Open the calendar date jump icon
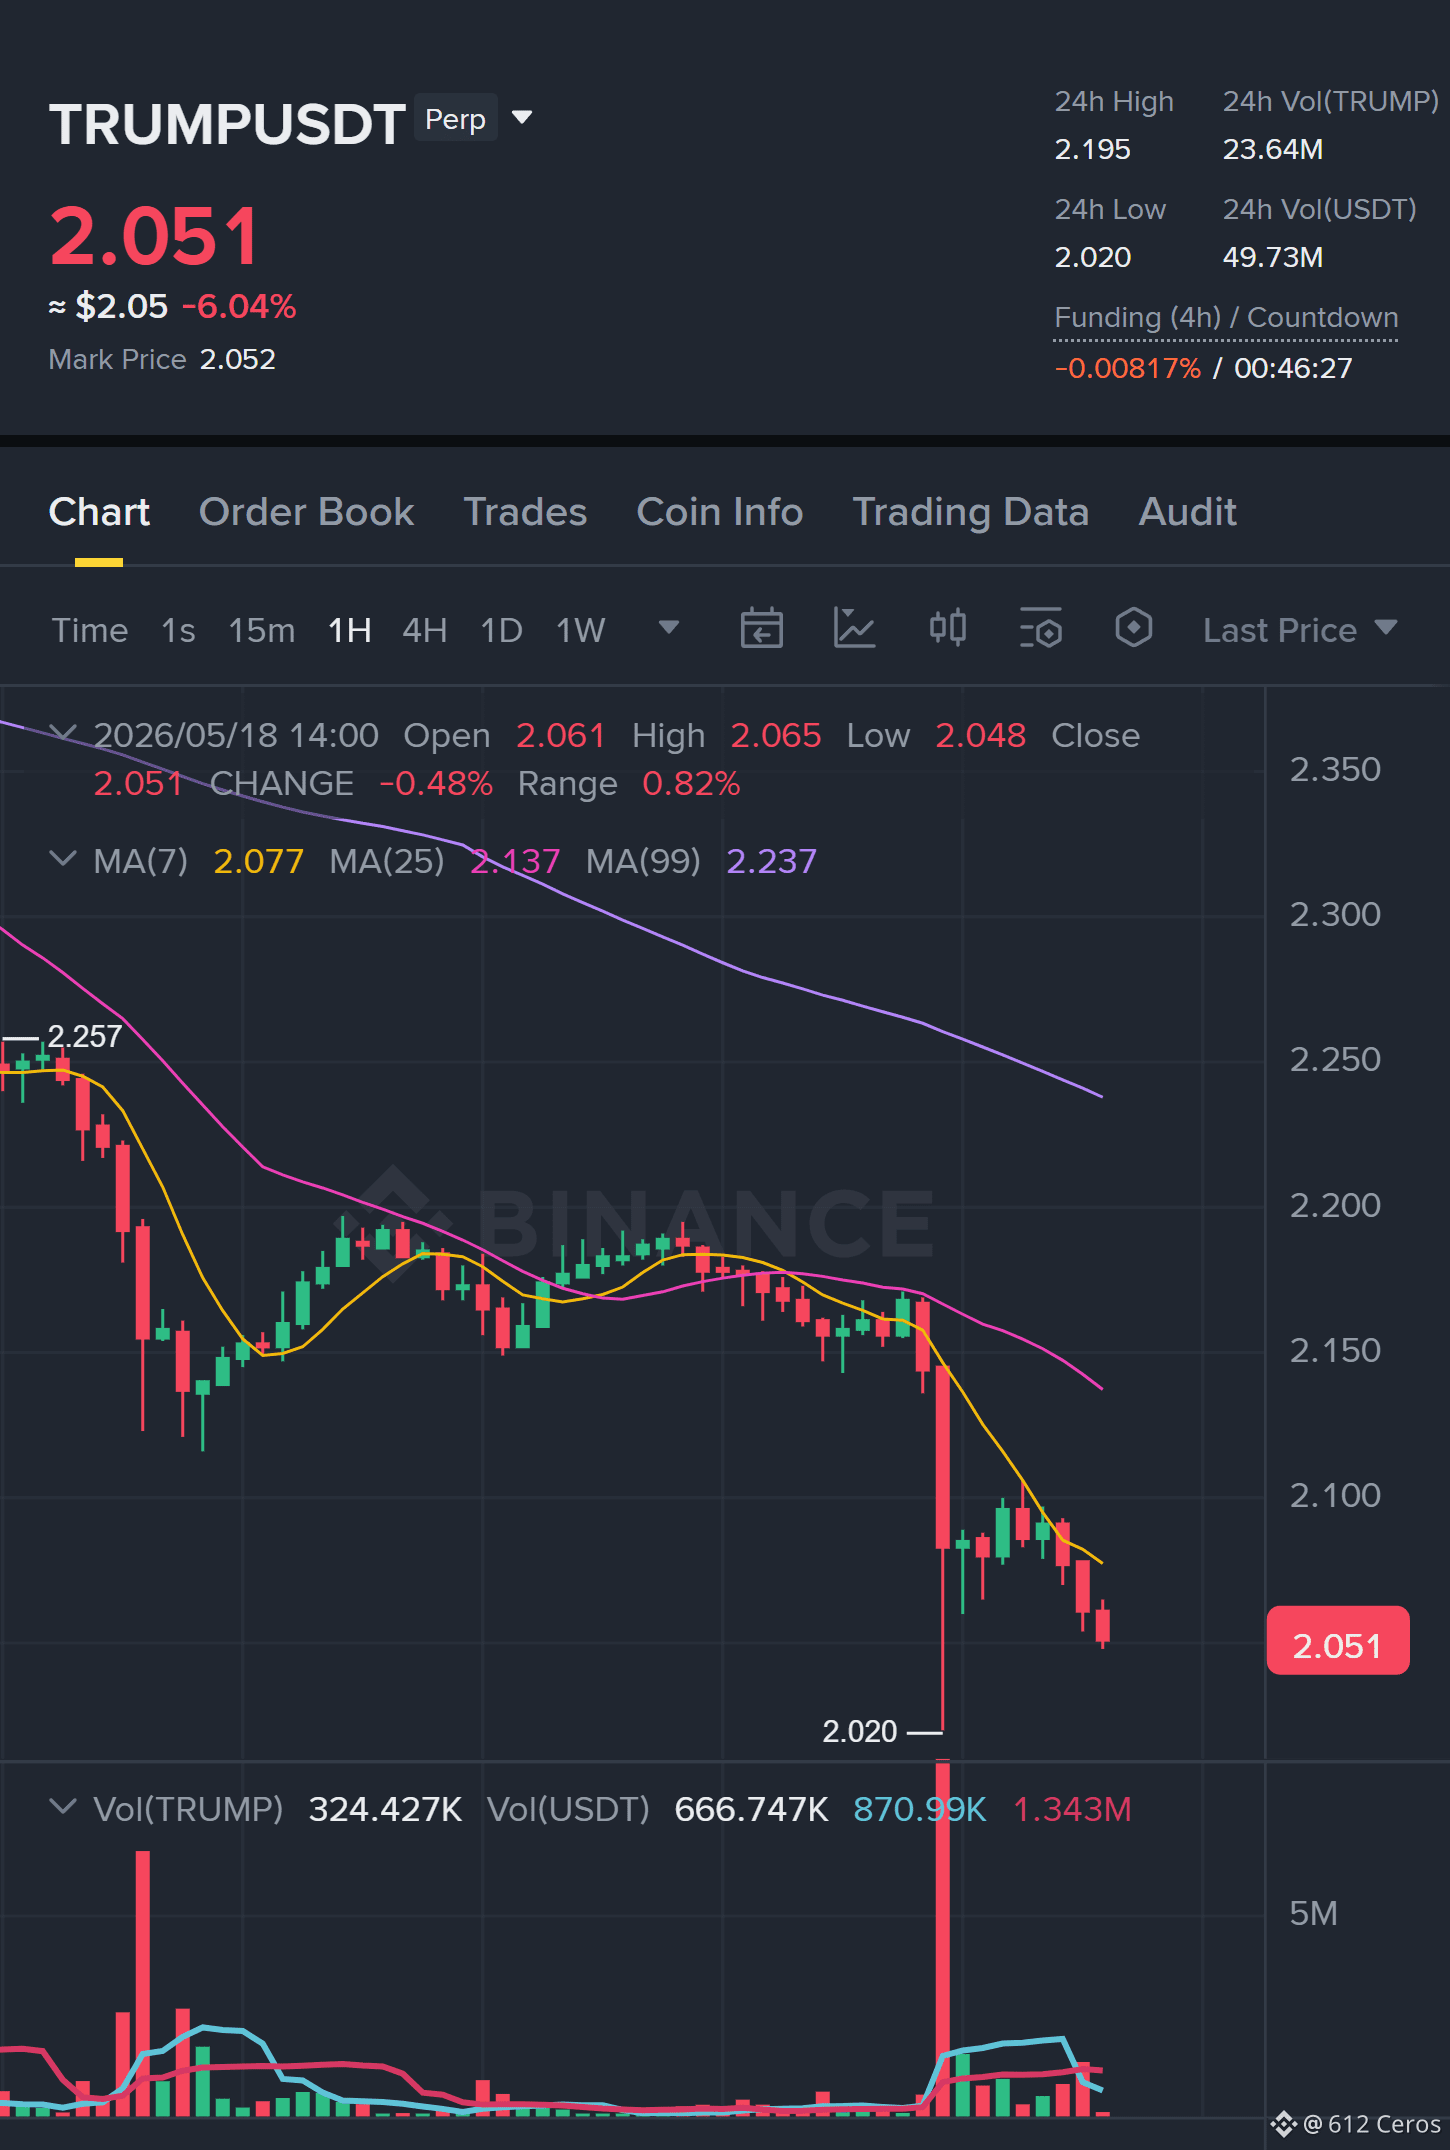1450x2150 pixels. (x=761, y=629)
